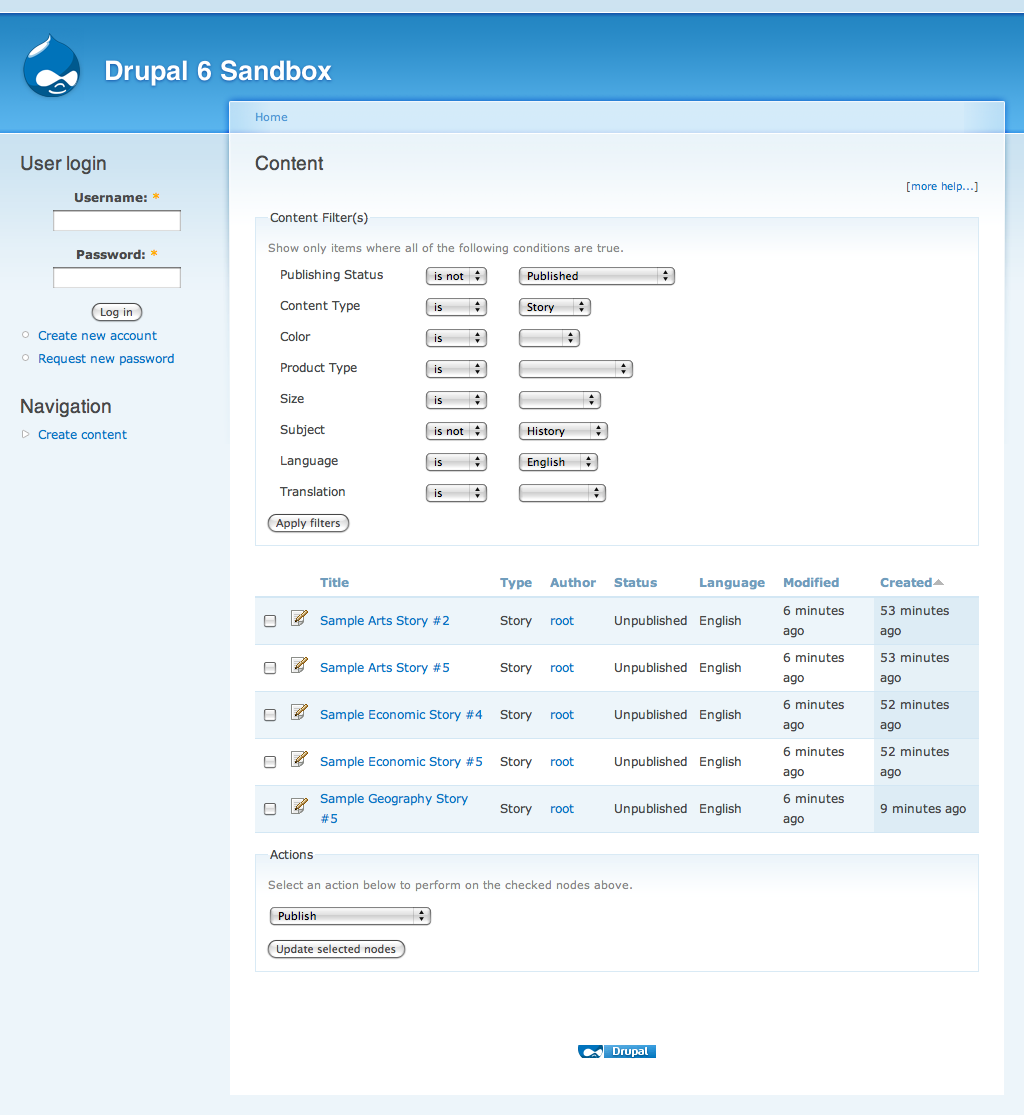The height and width of the screenshot is (1115, 1024).
Task: Click the Powered by Drupal footer badge
Action: (x=617, y=1051)
